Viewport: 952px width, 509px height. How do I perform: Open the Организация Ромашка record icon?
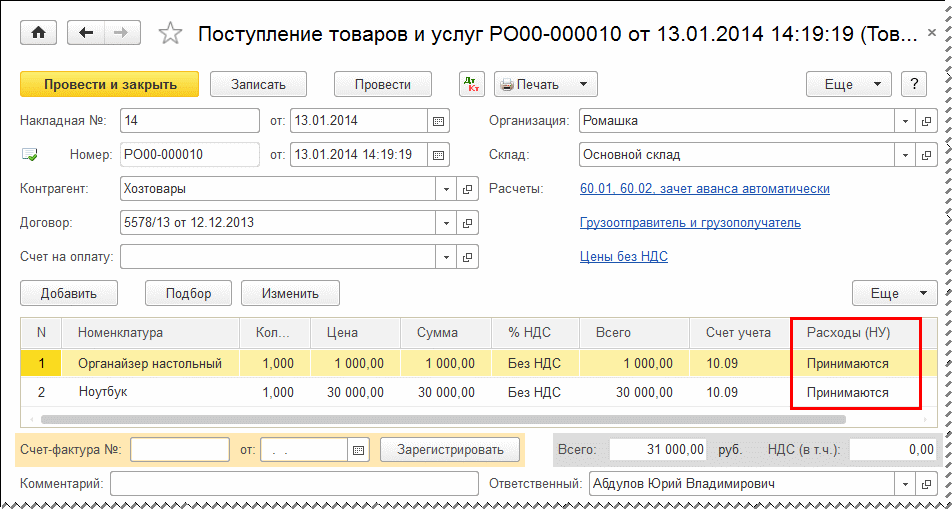click(x=927, y=121)
